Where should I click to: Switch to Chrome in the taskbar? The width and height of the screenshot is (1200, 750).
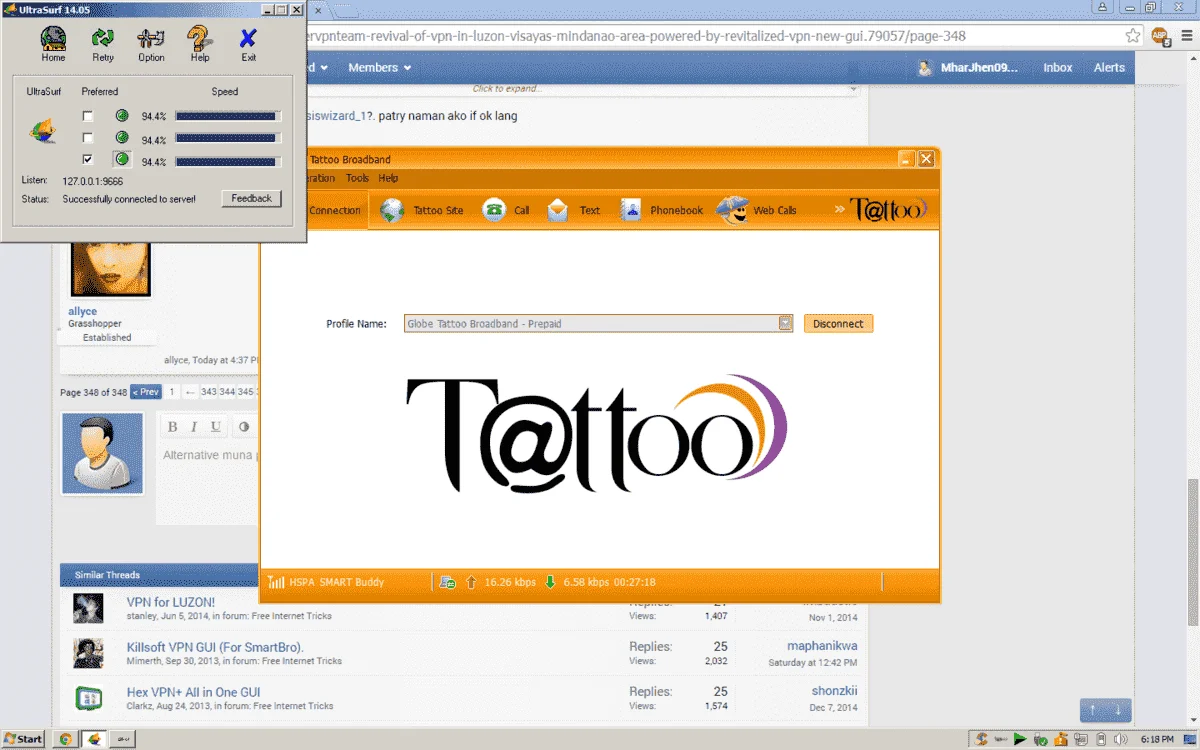point(65,739)
